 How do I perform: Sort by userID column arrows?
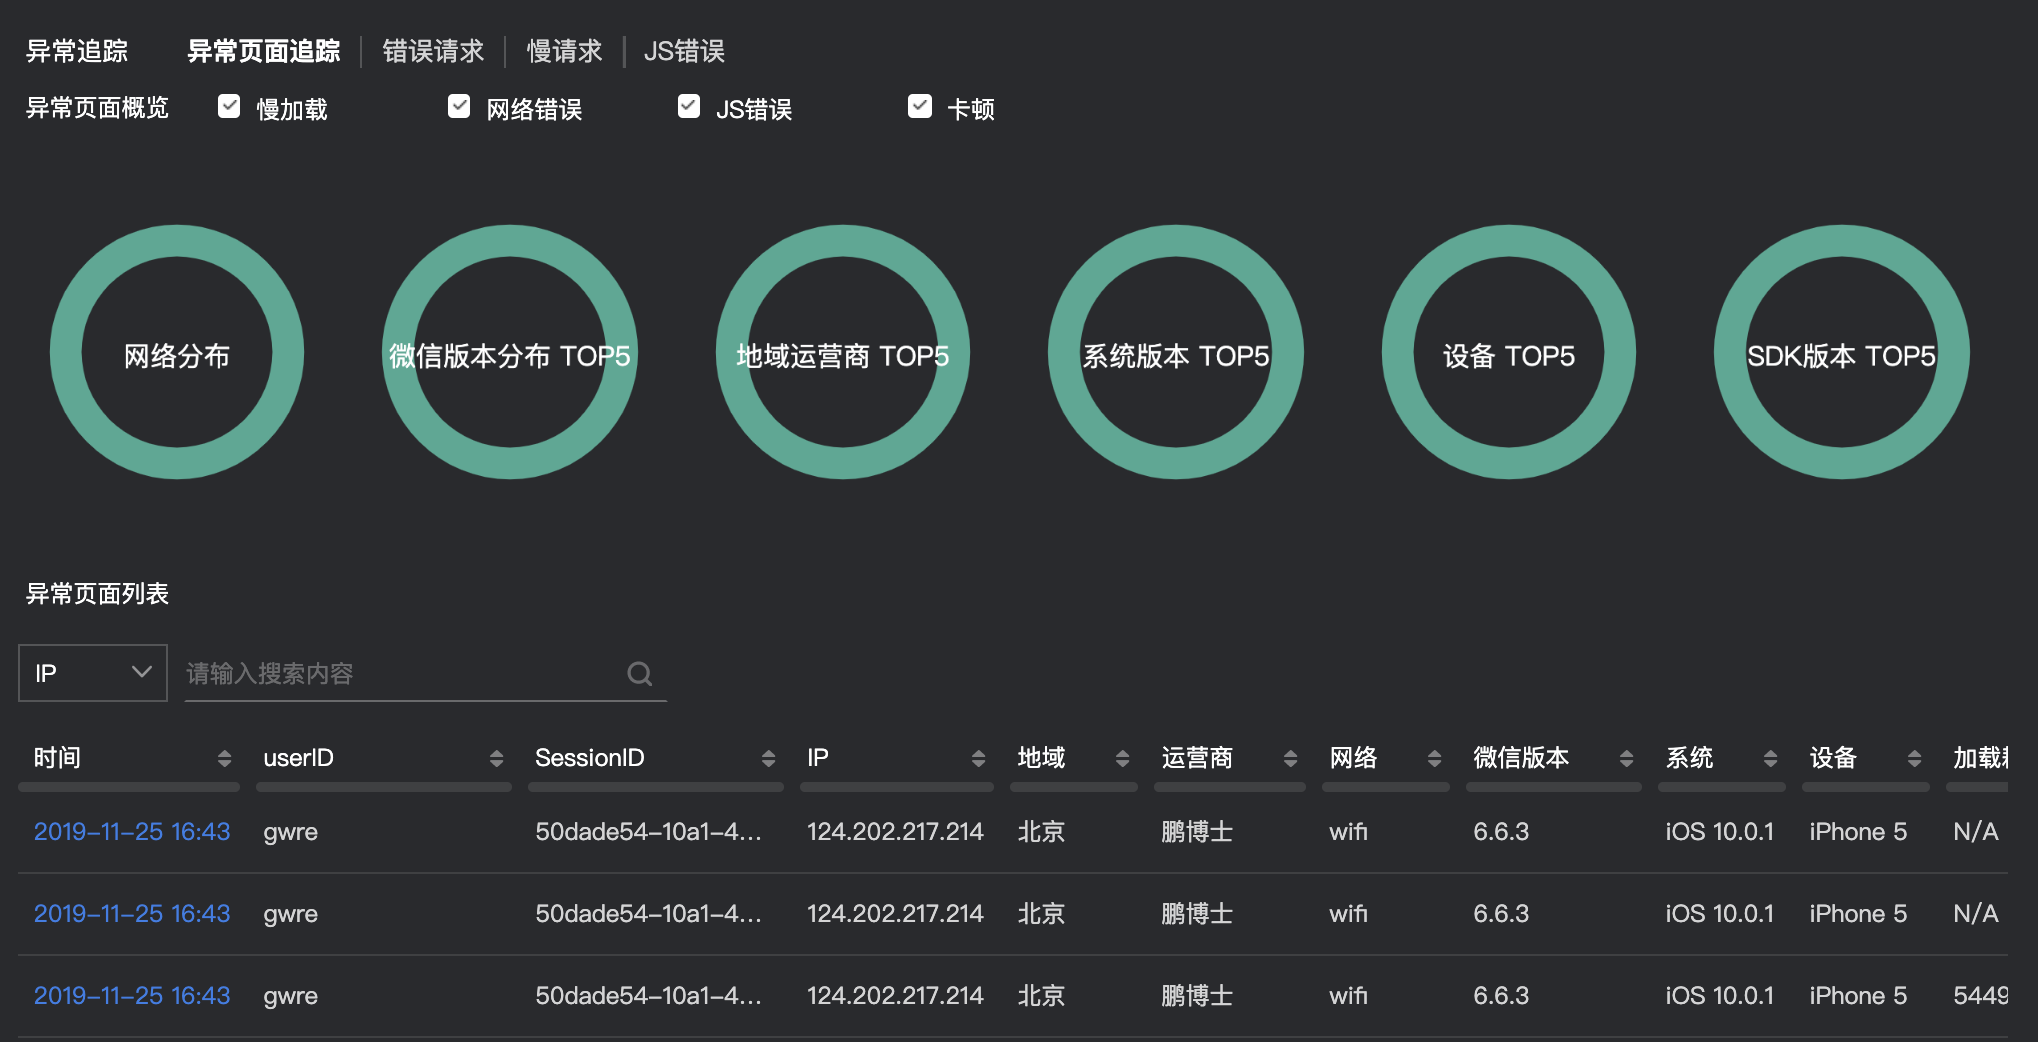coord(496,759)
